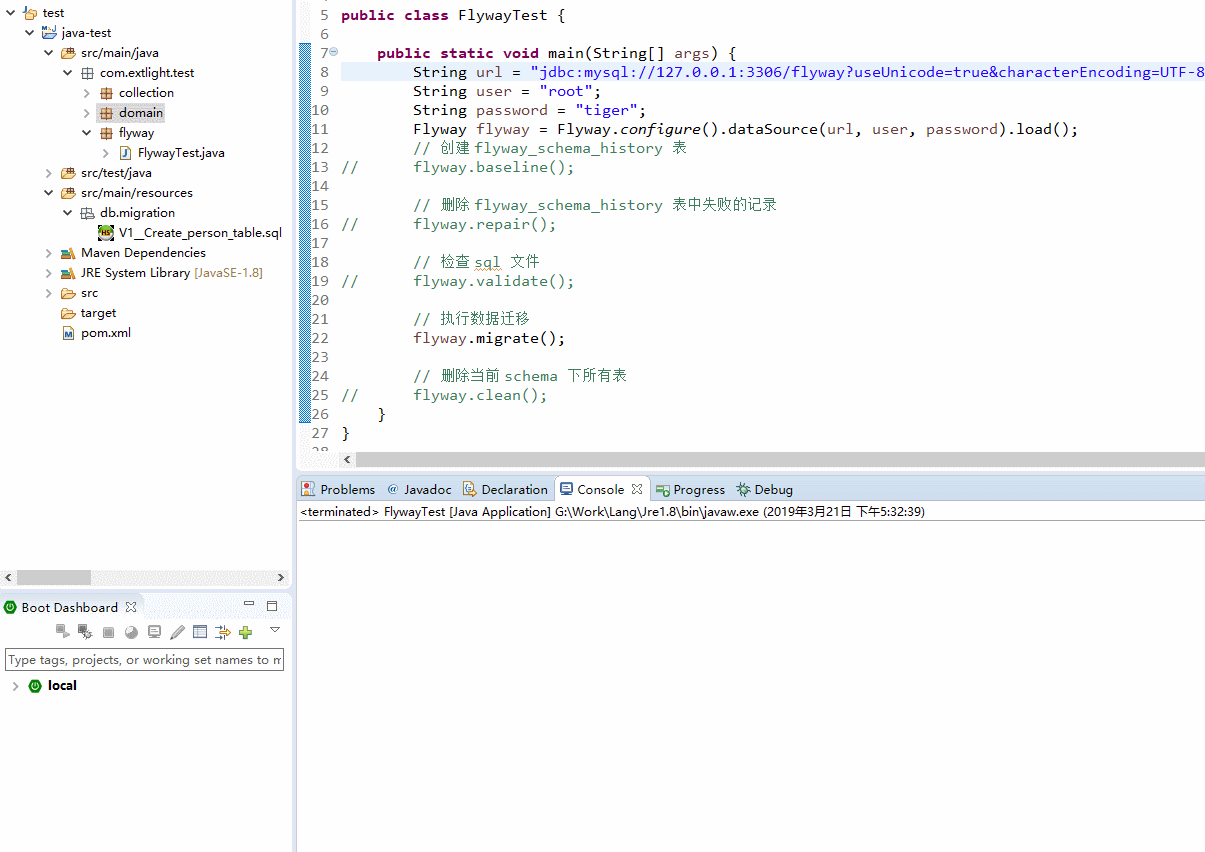Click the properties table icon in Boot Dashboard
This screenshot has height=852, width=1205.
[200, 632]
